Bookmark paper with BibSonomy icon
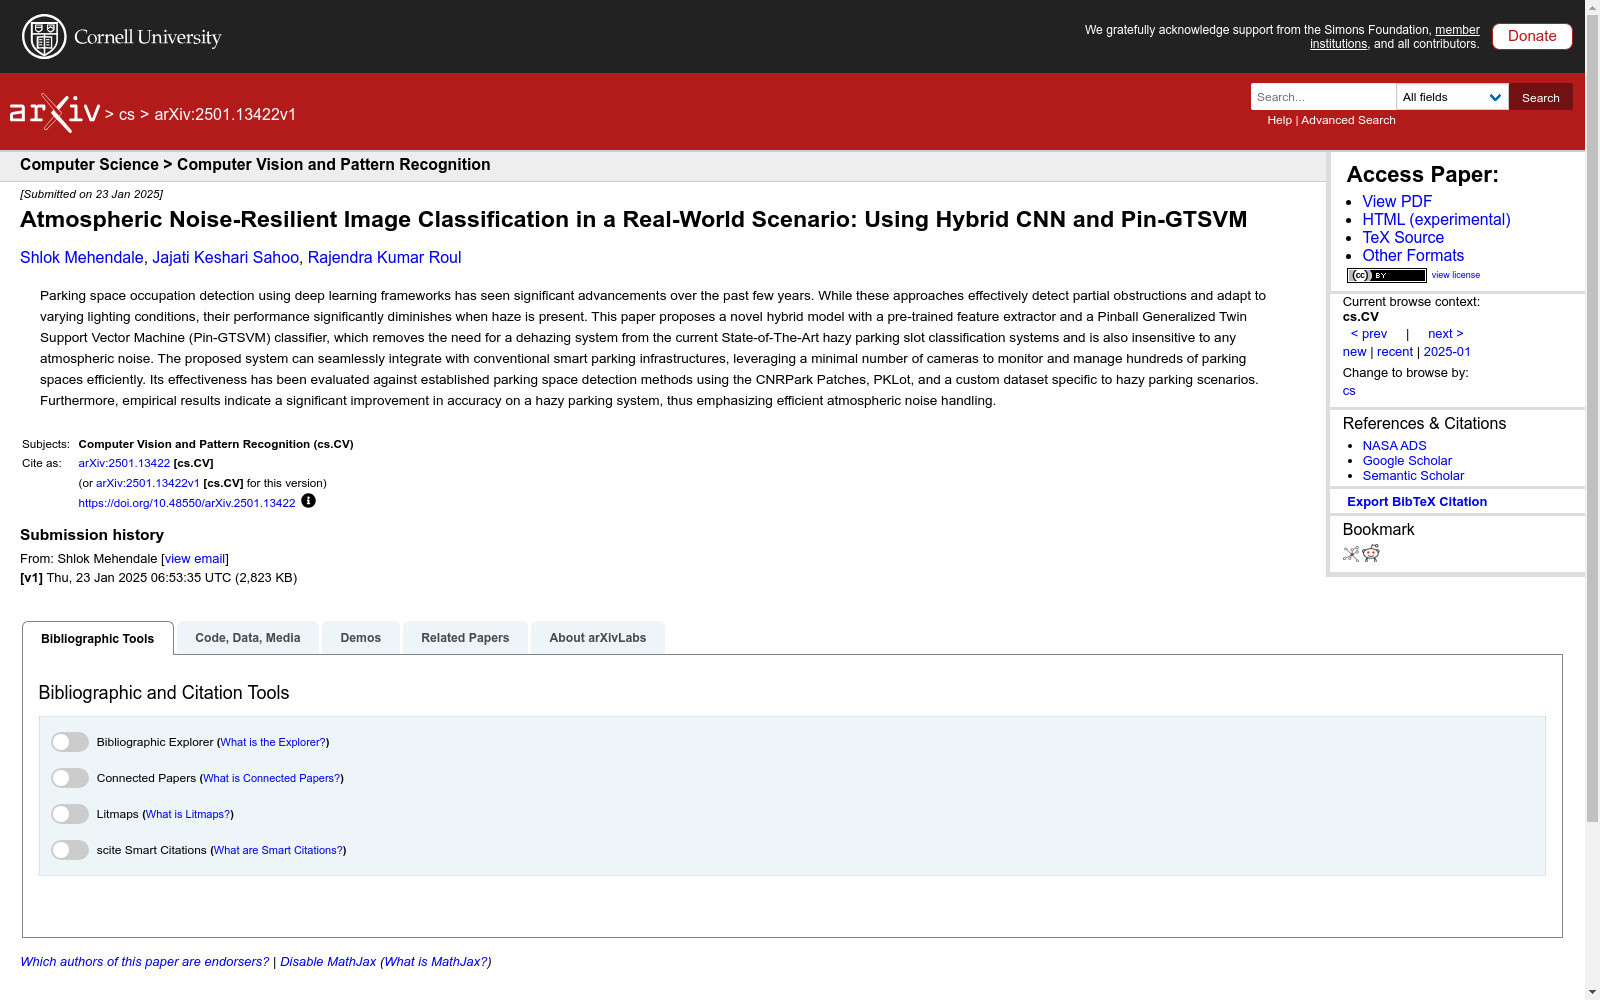1600x1000 pixels. [1351, 553]
